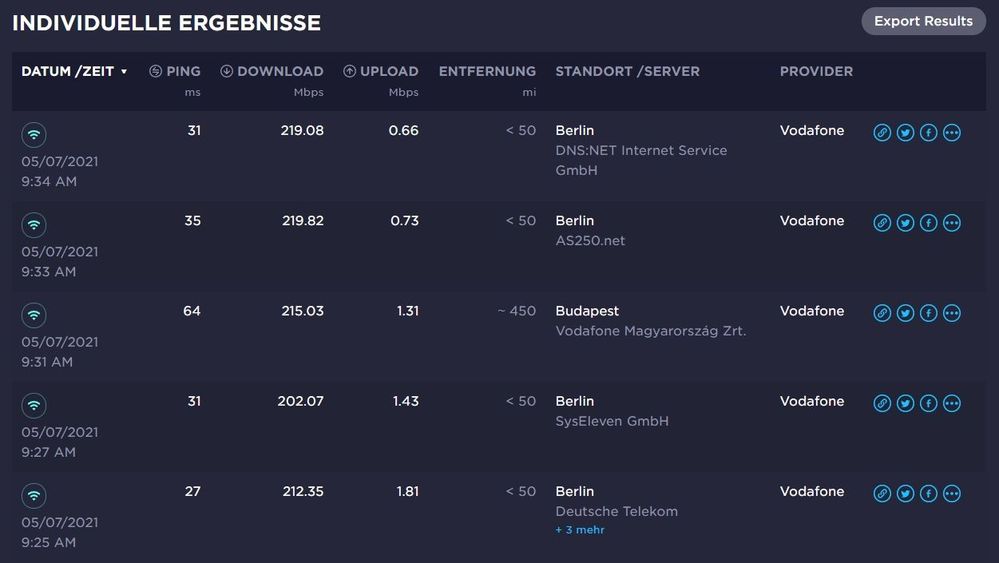Open more options for AS250.net result

952,223
